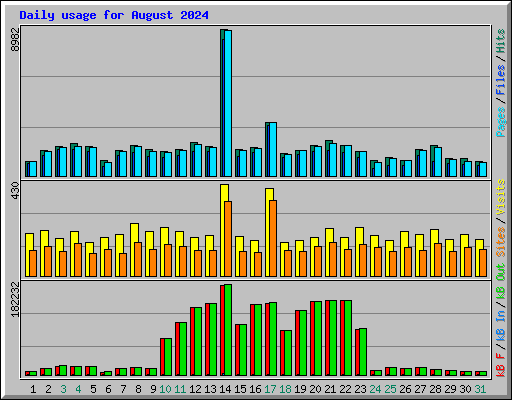Viewport: 512px width, 400px height.
Task: Click day label 23 on the x-axis
Action: tap(360, 389)
